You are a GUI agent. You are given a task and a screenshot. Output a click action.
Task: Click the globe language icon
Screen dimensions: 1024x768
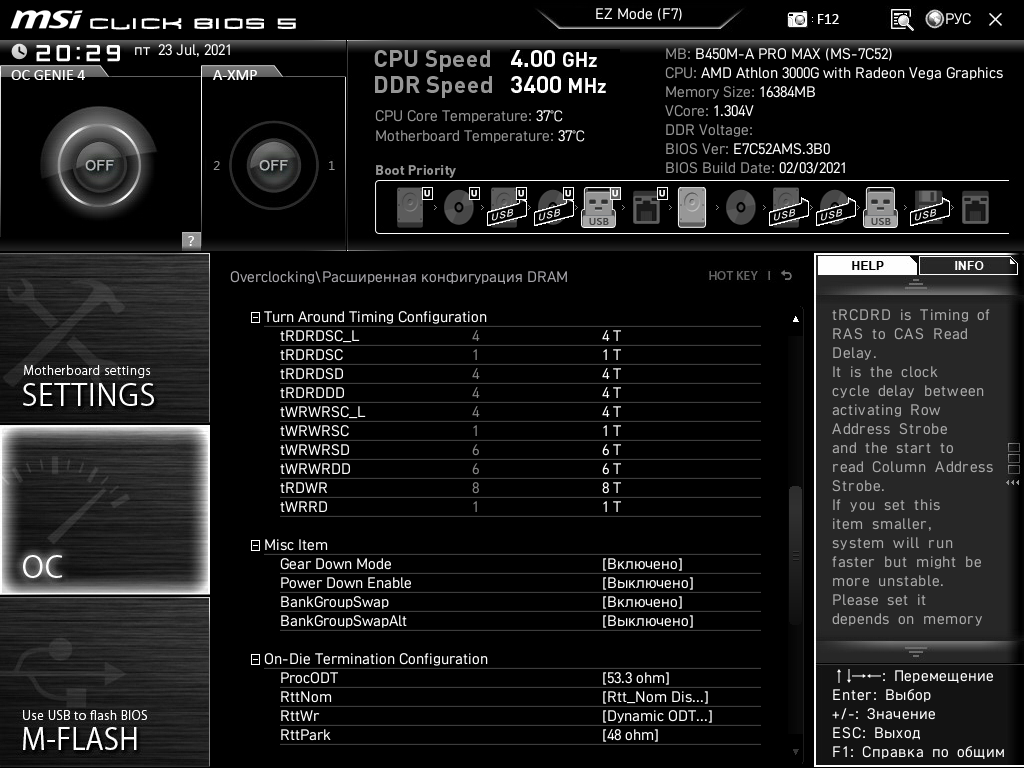tap(935, 19)
